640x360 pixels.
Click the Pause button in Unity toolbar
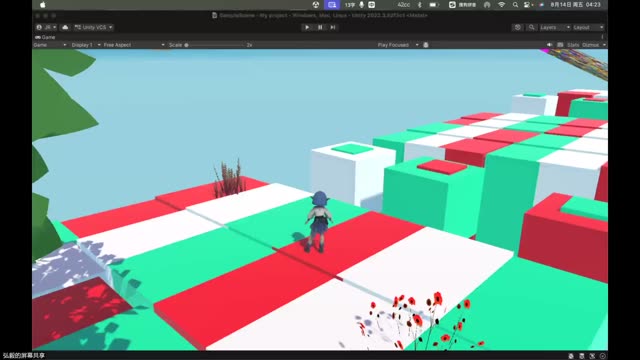point(320,27)
